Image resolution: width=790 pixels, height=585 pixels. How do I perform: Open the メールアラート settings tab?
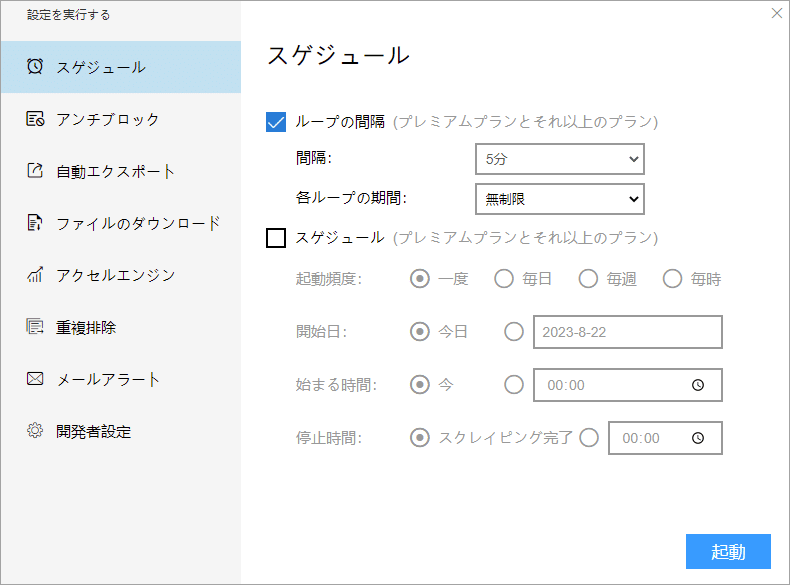click(107, 379)
